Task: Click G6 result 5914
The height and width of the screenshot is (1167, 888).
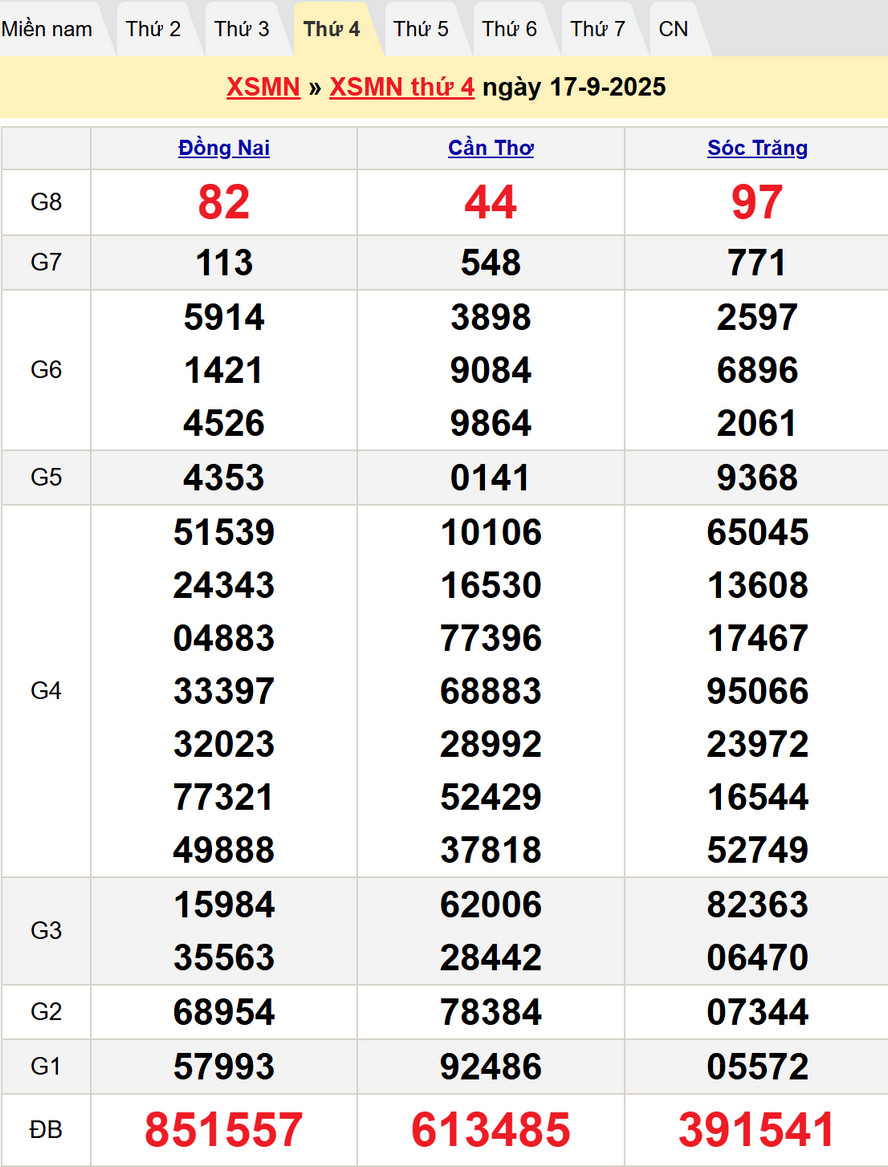Action: [x=224, y=317]
